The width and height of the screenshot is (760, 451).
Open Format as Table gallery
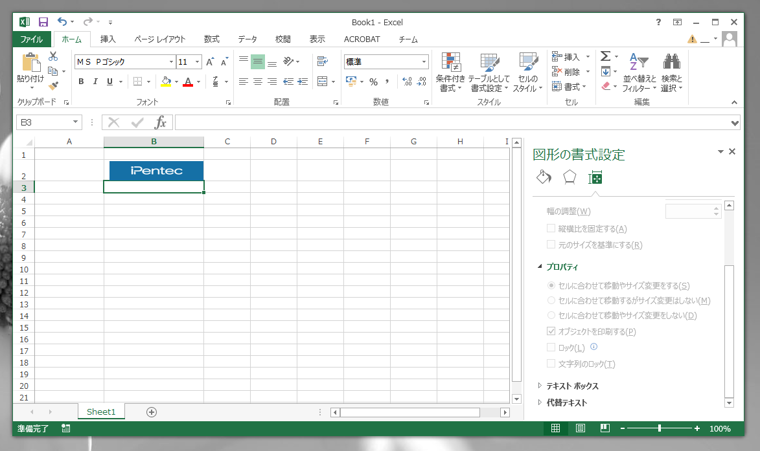pos(490,72)
